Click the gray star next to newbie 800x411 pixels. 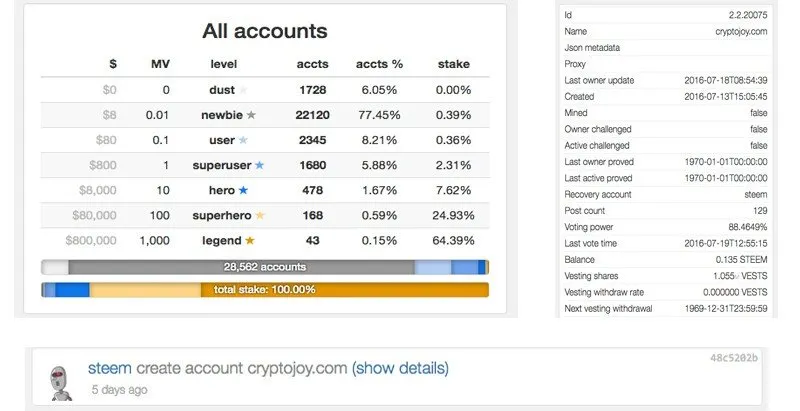251,115
